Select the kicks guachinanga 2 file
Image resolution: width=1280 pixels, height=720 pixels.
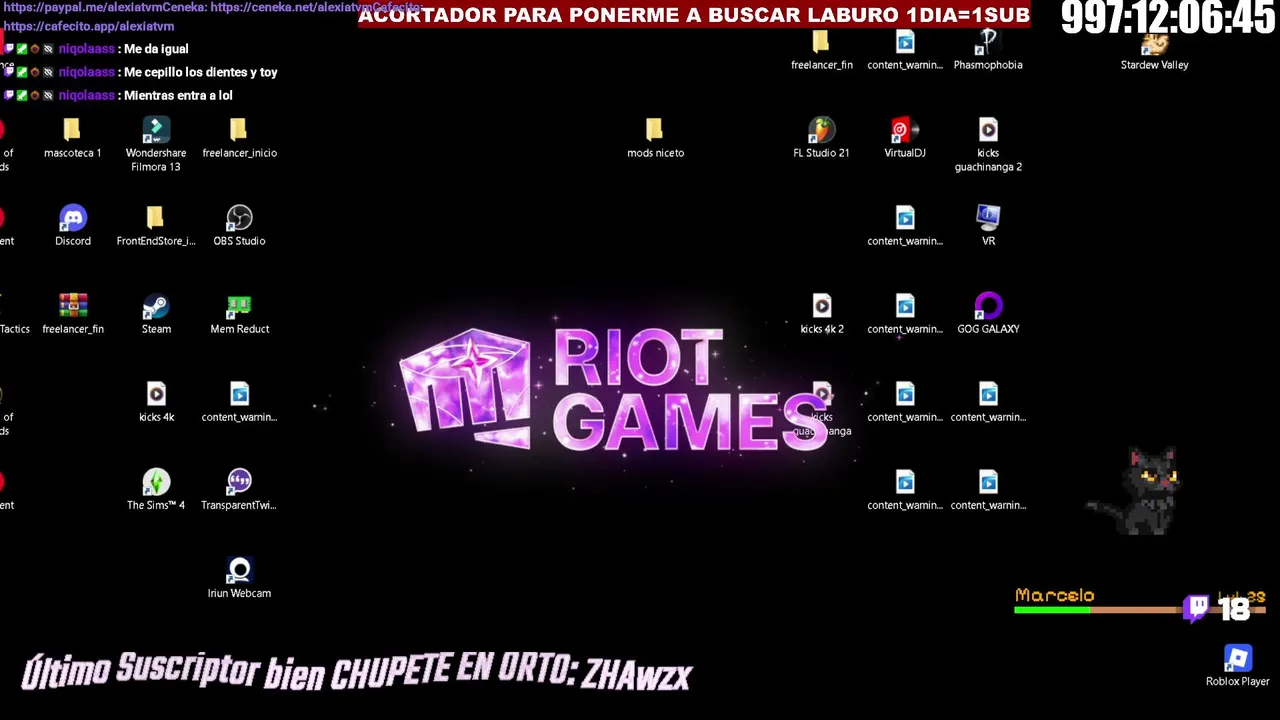coord(988,145)
